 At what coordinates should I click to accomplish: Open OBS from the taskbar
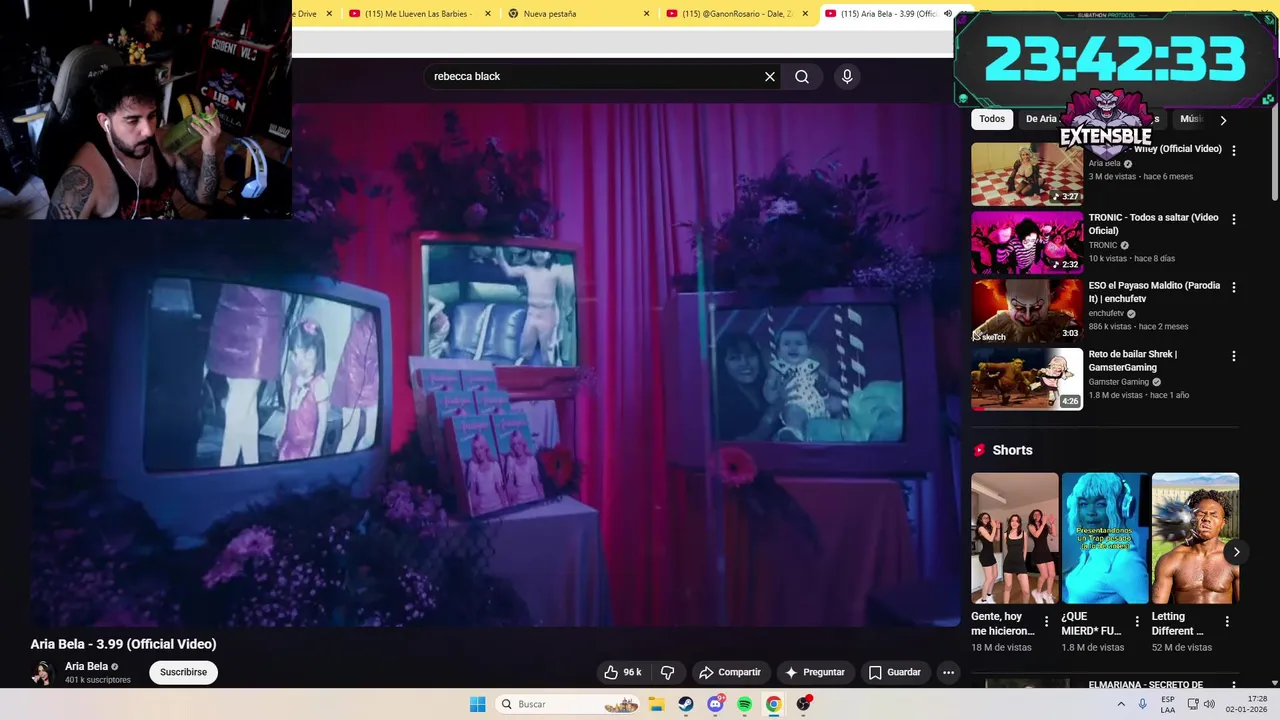[803, 704]
